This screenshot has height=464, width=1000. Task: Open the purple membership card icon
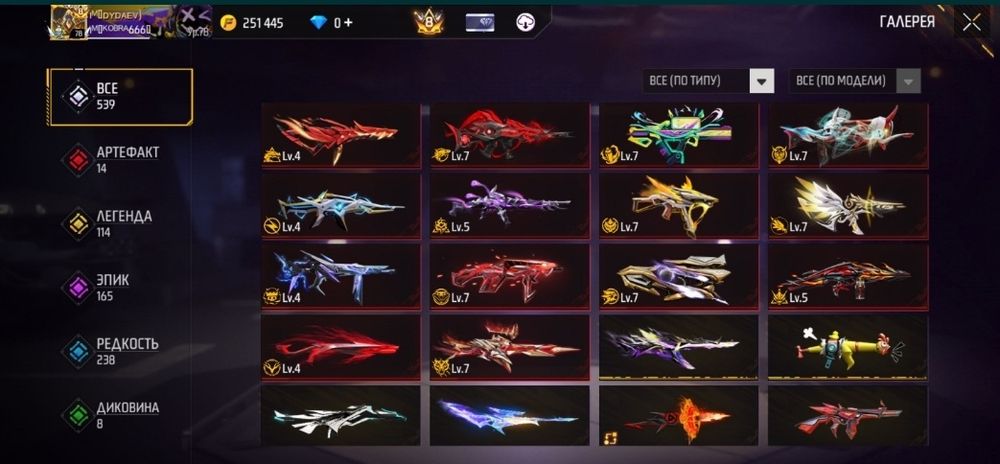click(479, 23)
